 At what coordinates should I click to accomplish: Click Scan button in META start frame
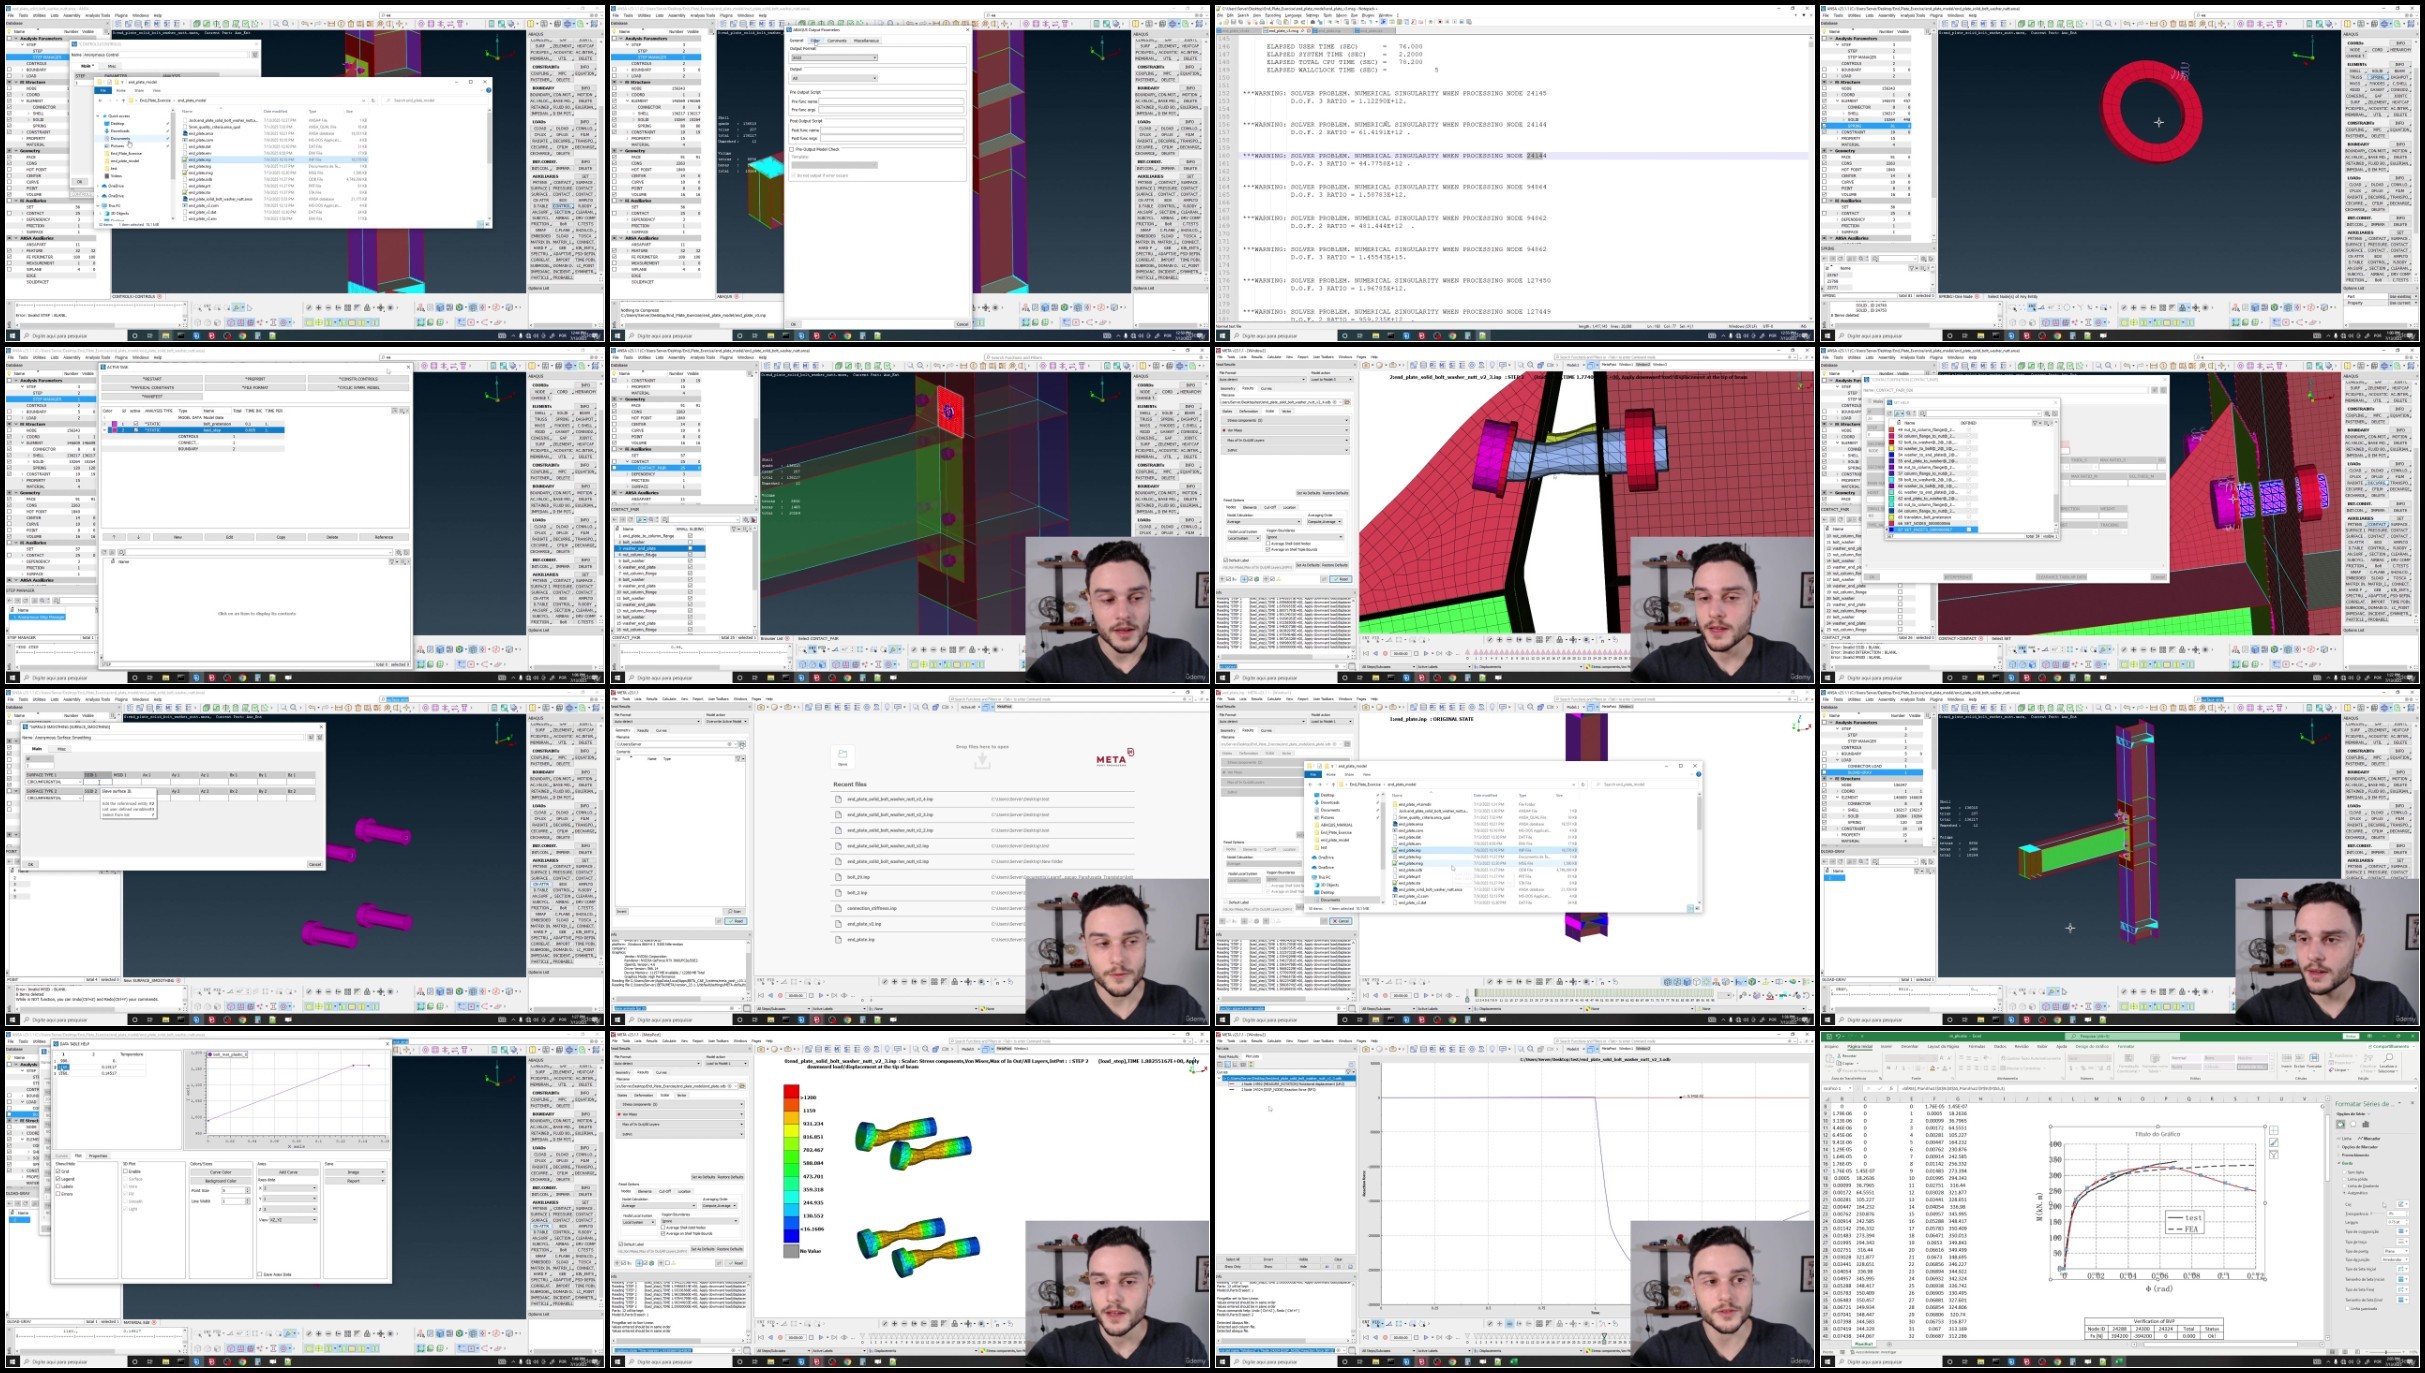tap(734, 911)
